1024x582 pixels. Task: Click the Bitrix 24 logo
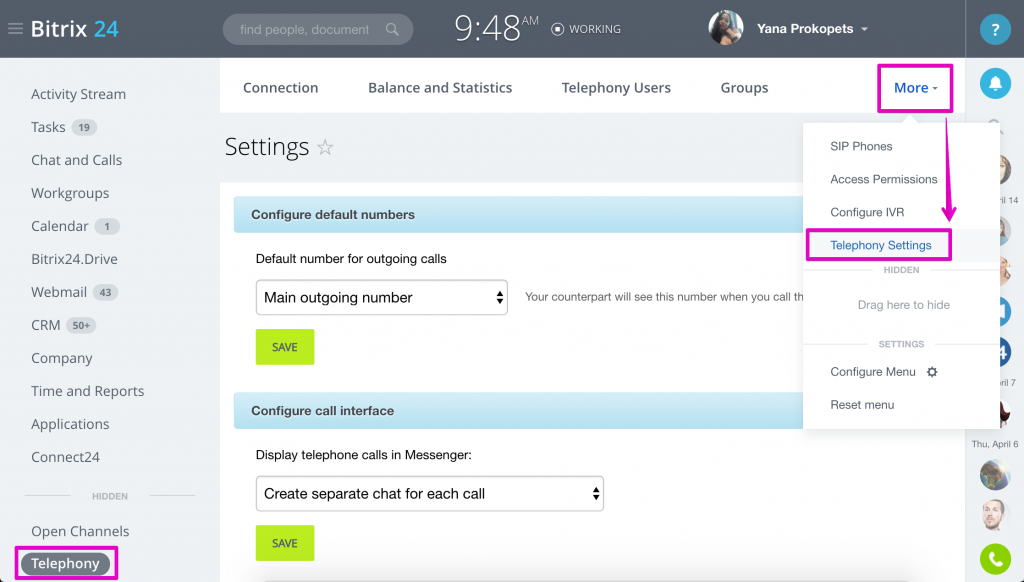click(74, 29)
